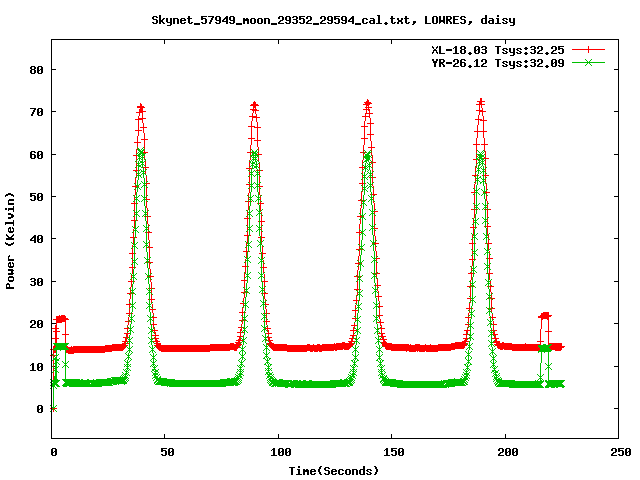Select the XL-18.03 Tsys:32.25 legend entry

click(498, 50)
